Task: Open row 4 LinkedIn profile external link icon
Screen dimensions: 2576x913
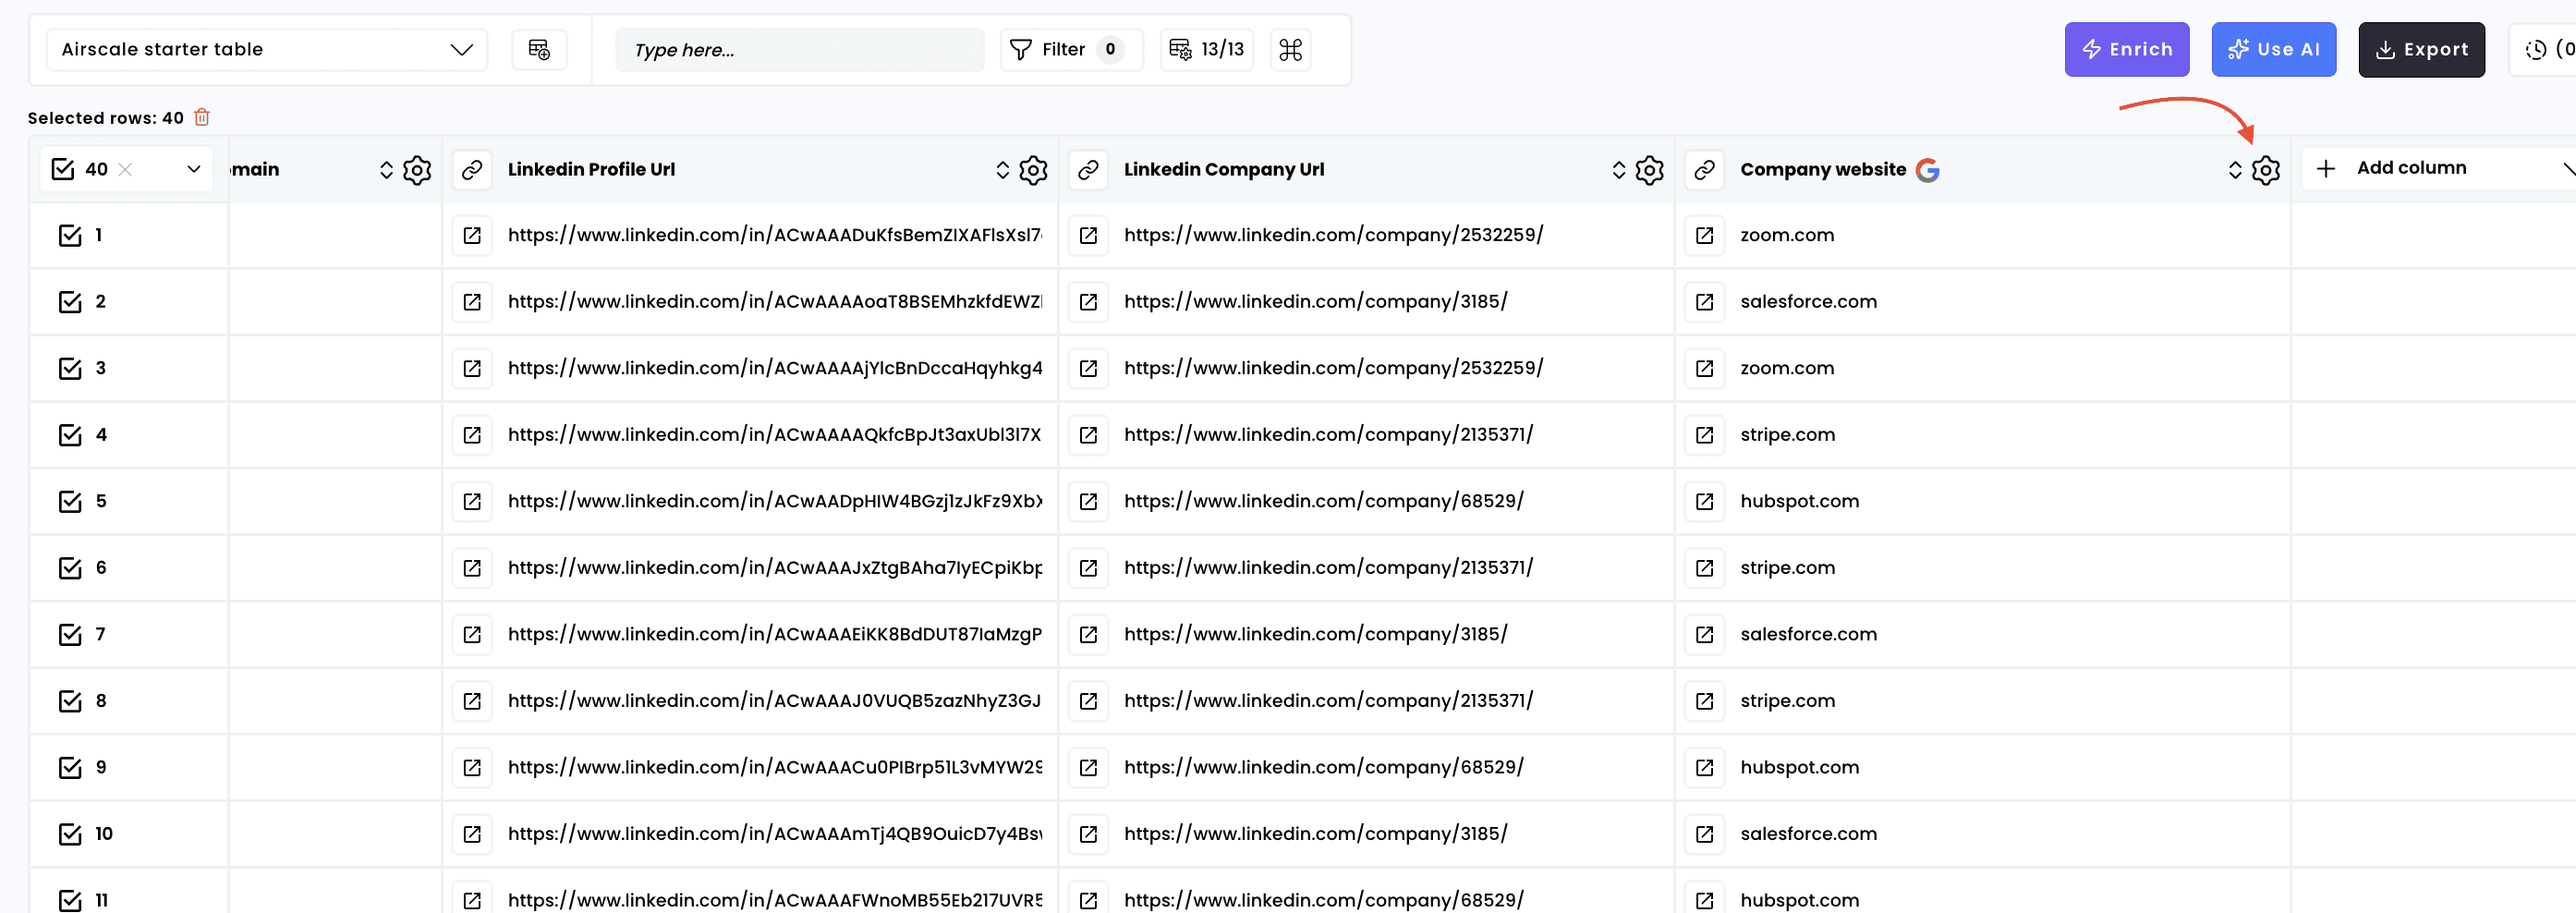Action: (472, 435)
